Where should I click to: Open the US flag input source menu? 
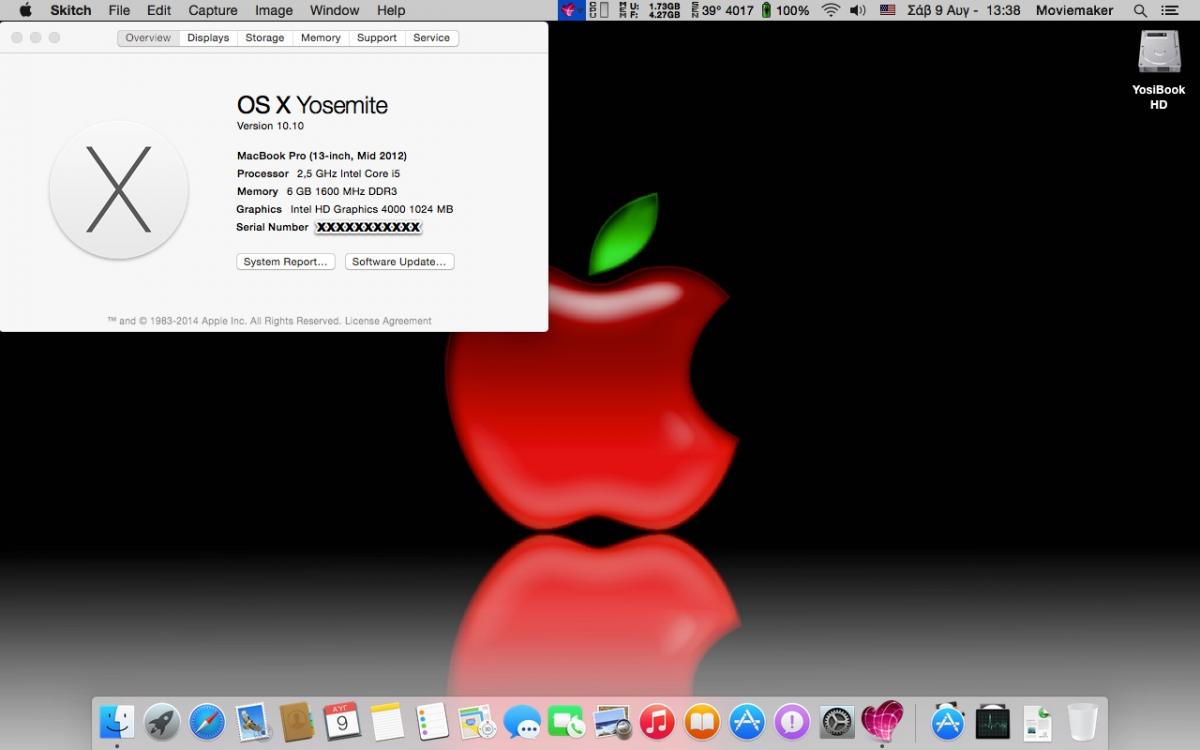[x=887, y=10]
